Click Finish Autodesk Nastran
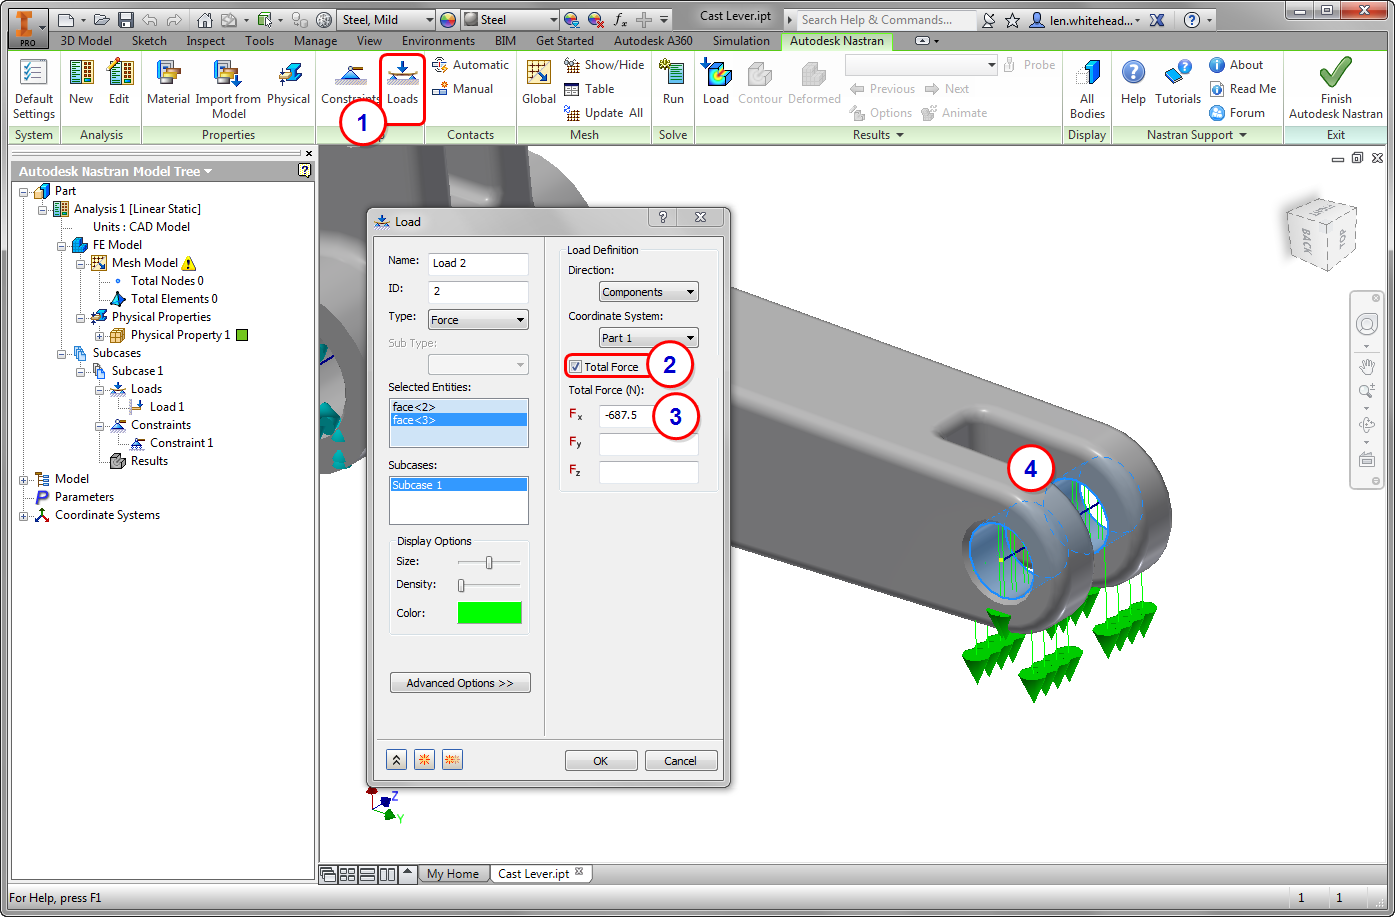 click(1335, 88)
